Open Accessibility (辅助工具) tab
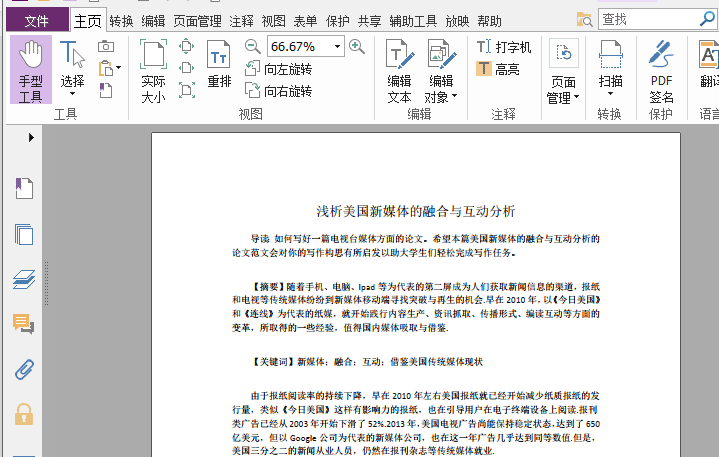Screen dimensions: 719x457 click(x=413, y=21)
